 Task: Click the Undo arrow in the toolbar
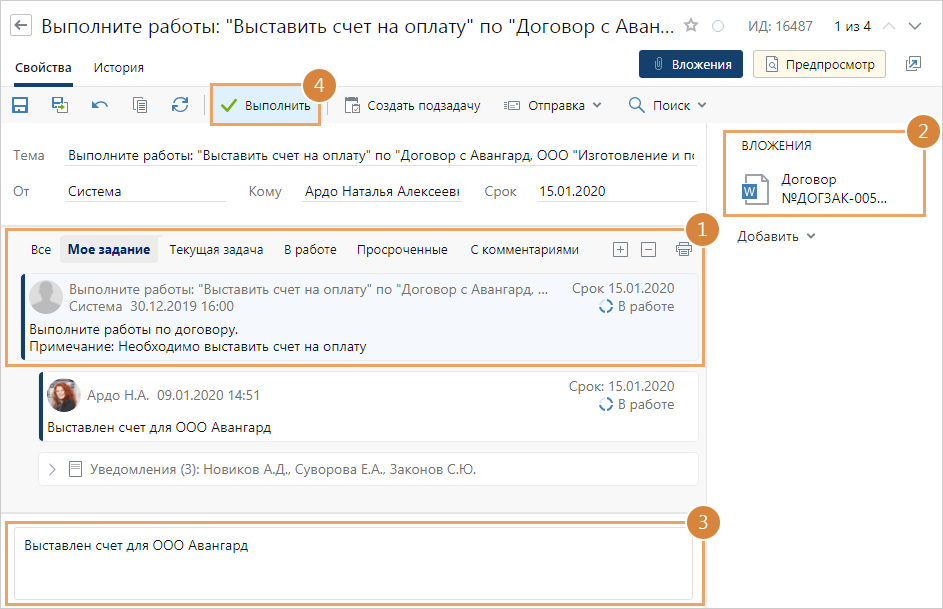tap(100, 105)
